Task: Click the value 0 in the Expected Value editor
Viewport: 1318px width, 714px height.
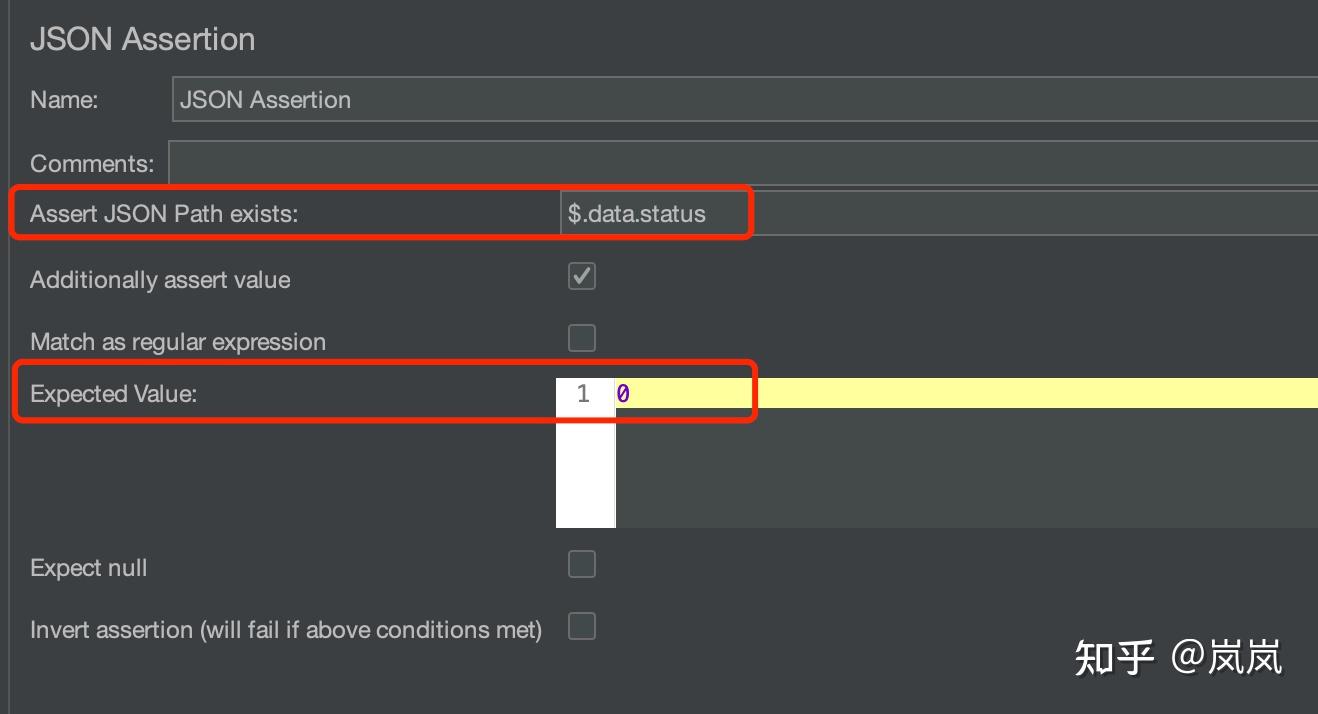Action: click(623, 394)
